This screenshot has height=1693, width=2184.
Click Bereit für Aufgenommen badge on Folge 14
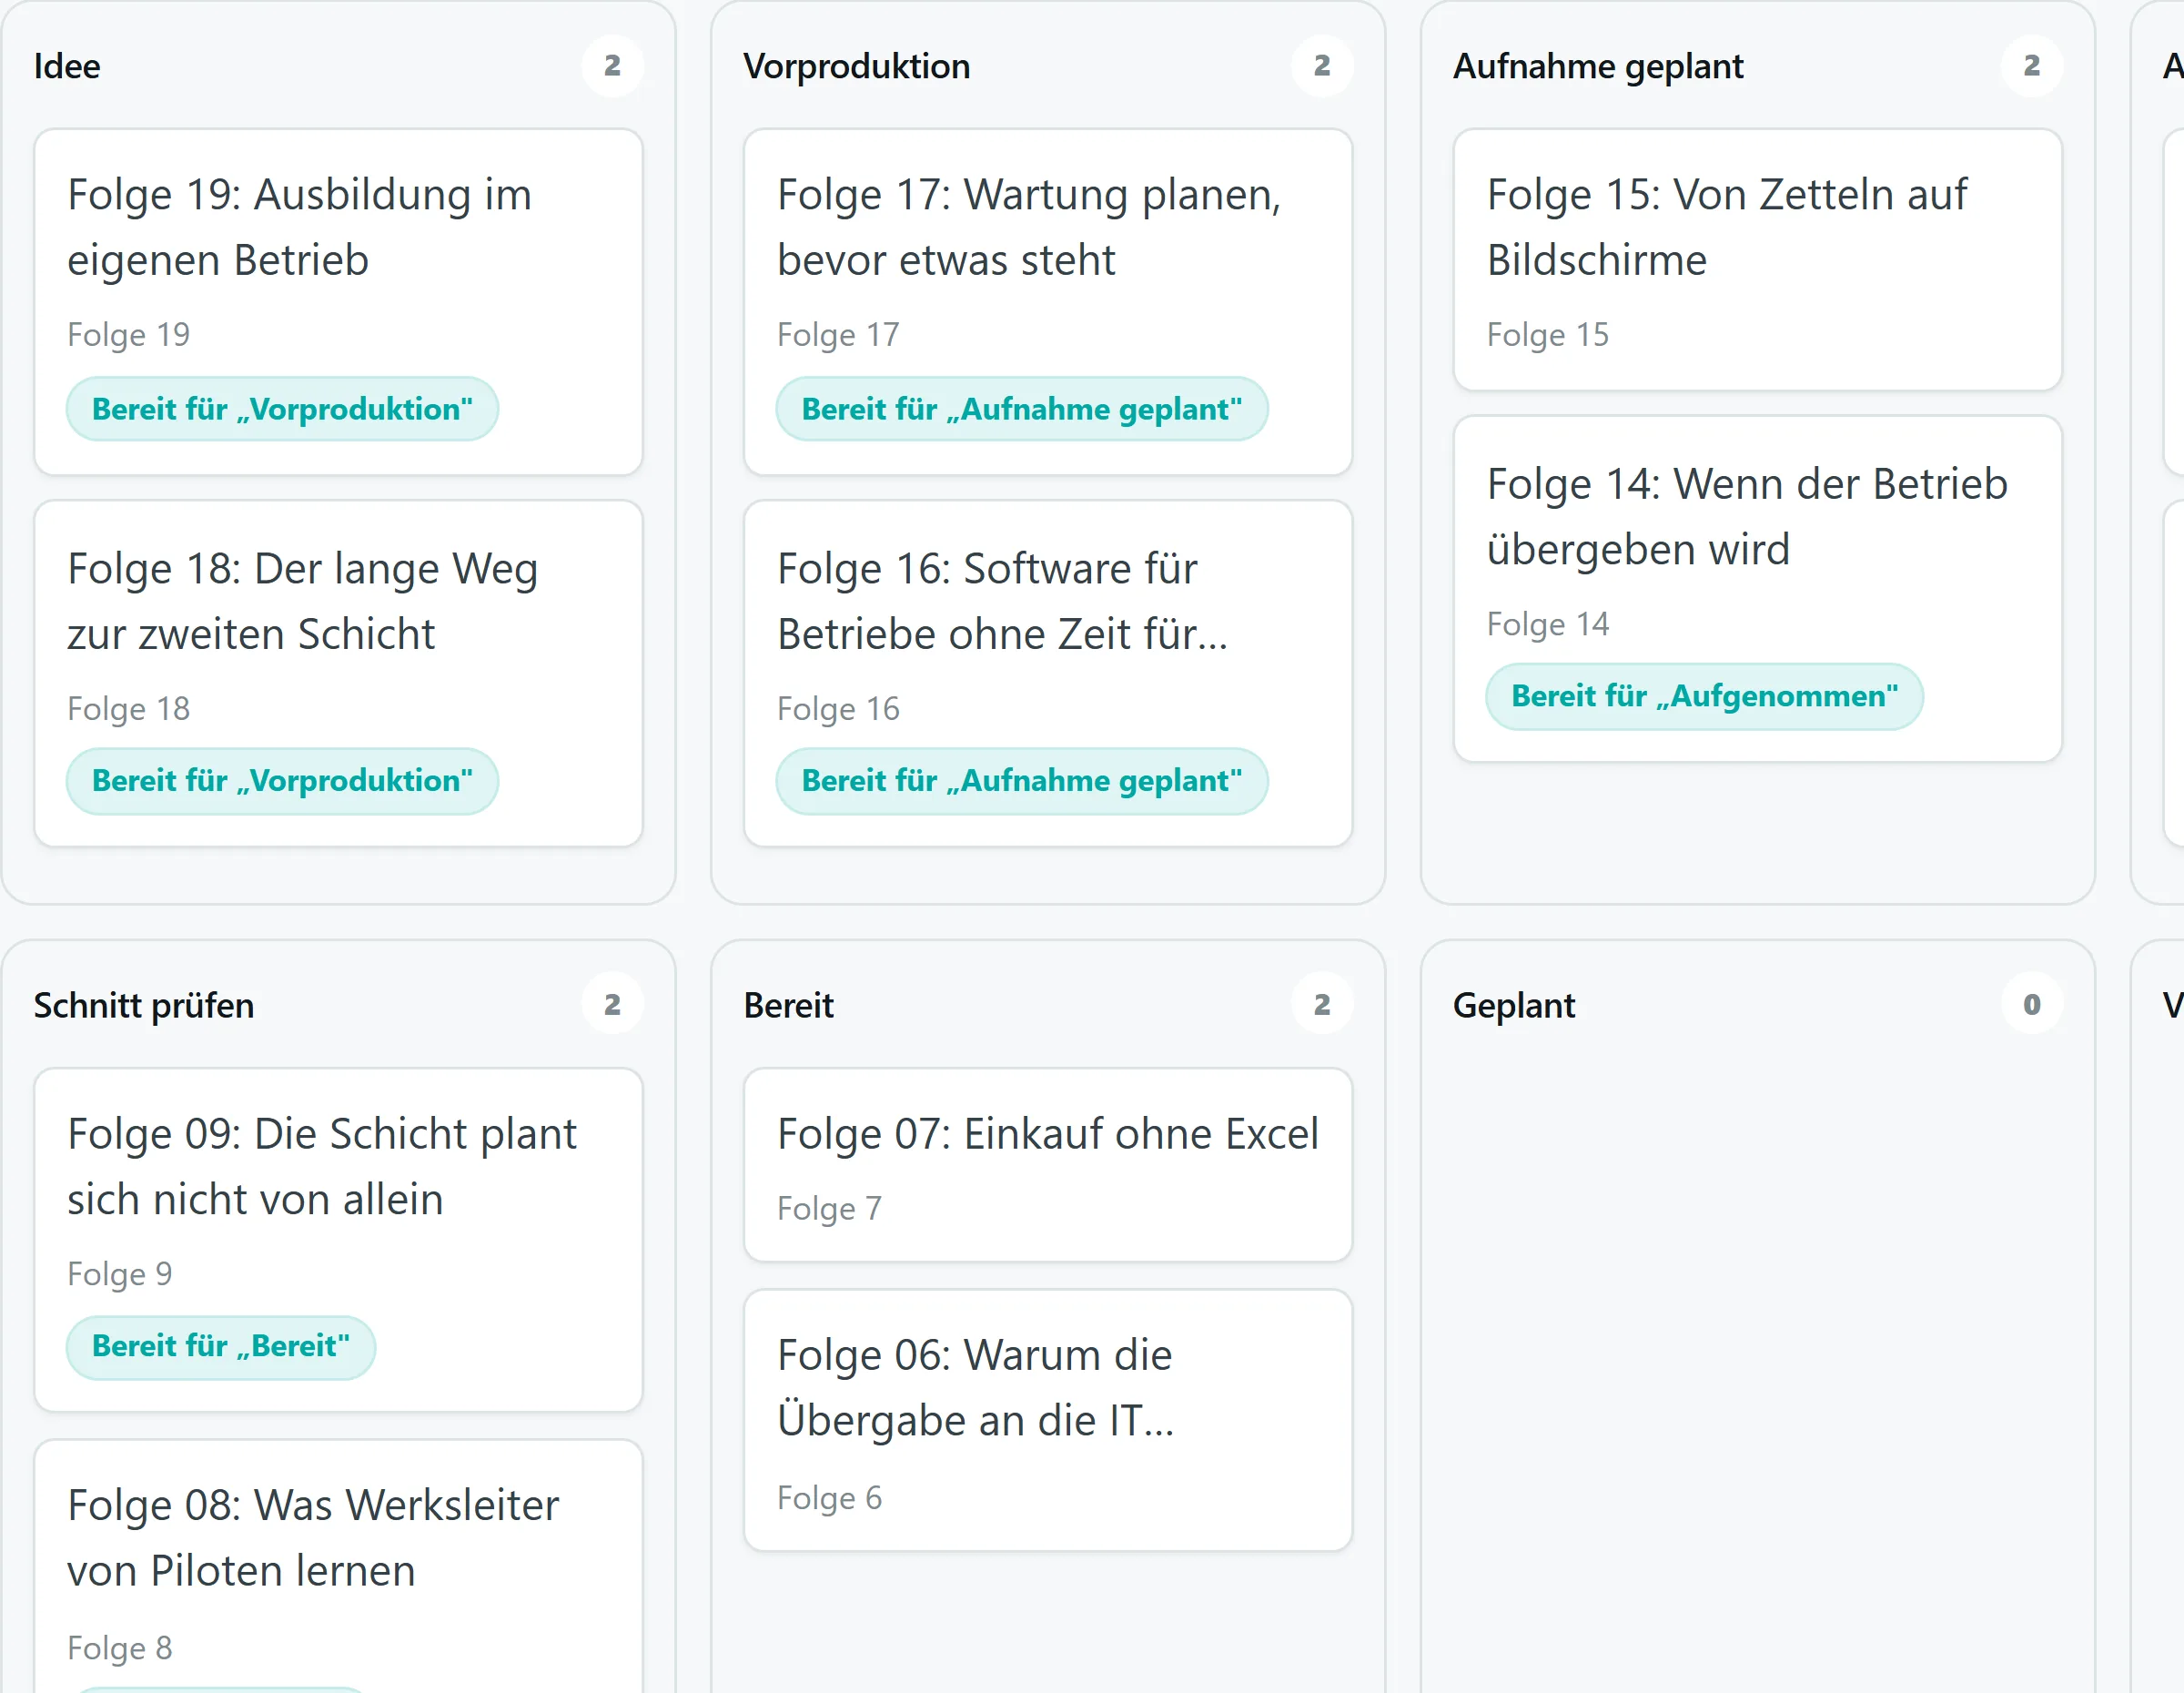pyautogui.click(x=1704, y=696)
